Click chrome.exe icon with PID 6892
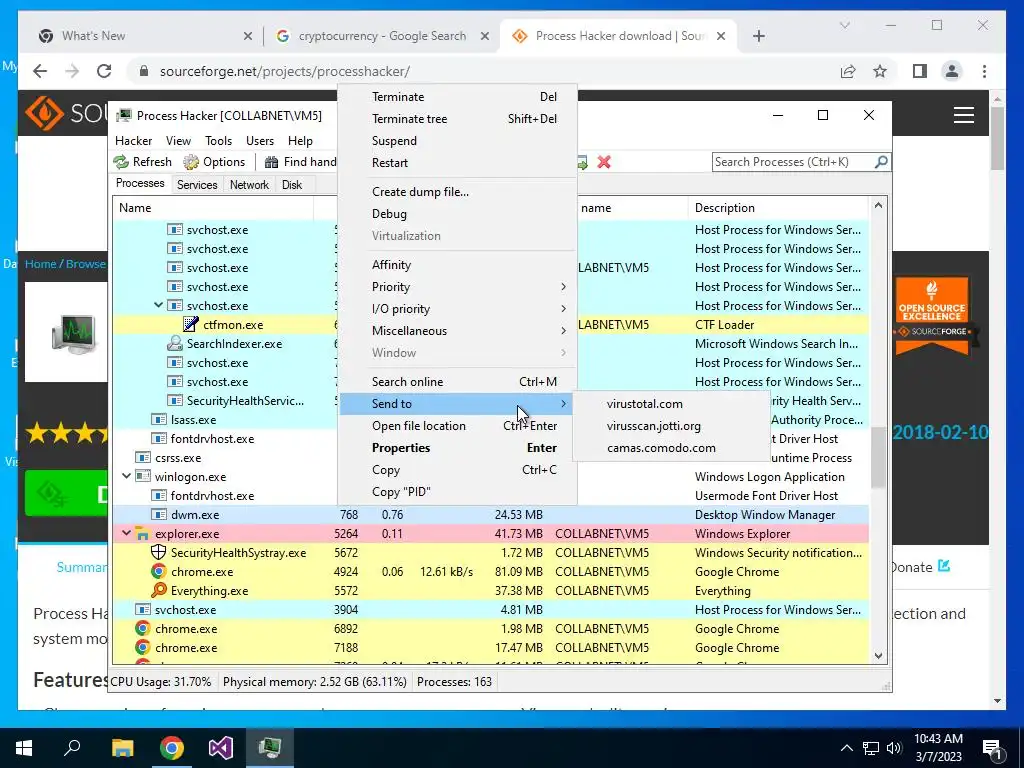 [142, 628]
